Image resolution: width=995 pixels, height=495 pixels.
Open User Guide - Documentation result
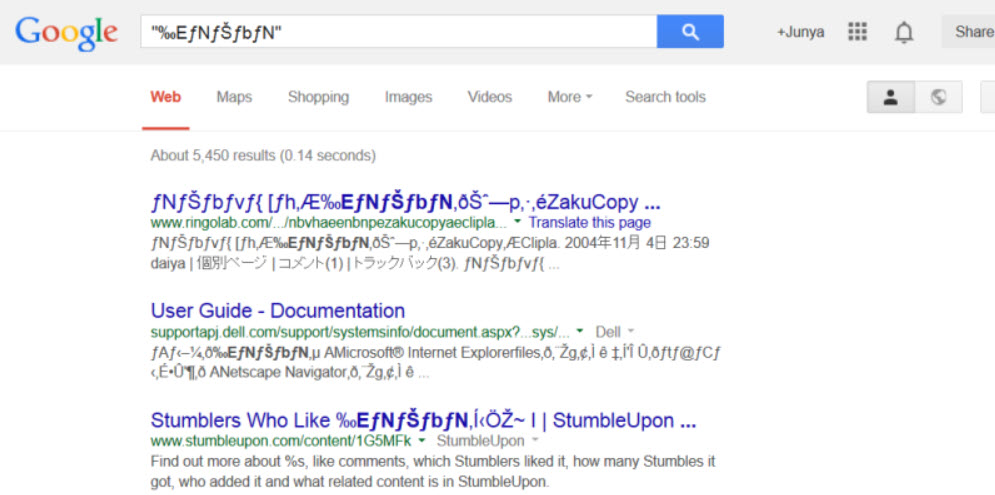pos(278,311)
